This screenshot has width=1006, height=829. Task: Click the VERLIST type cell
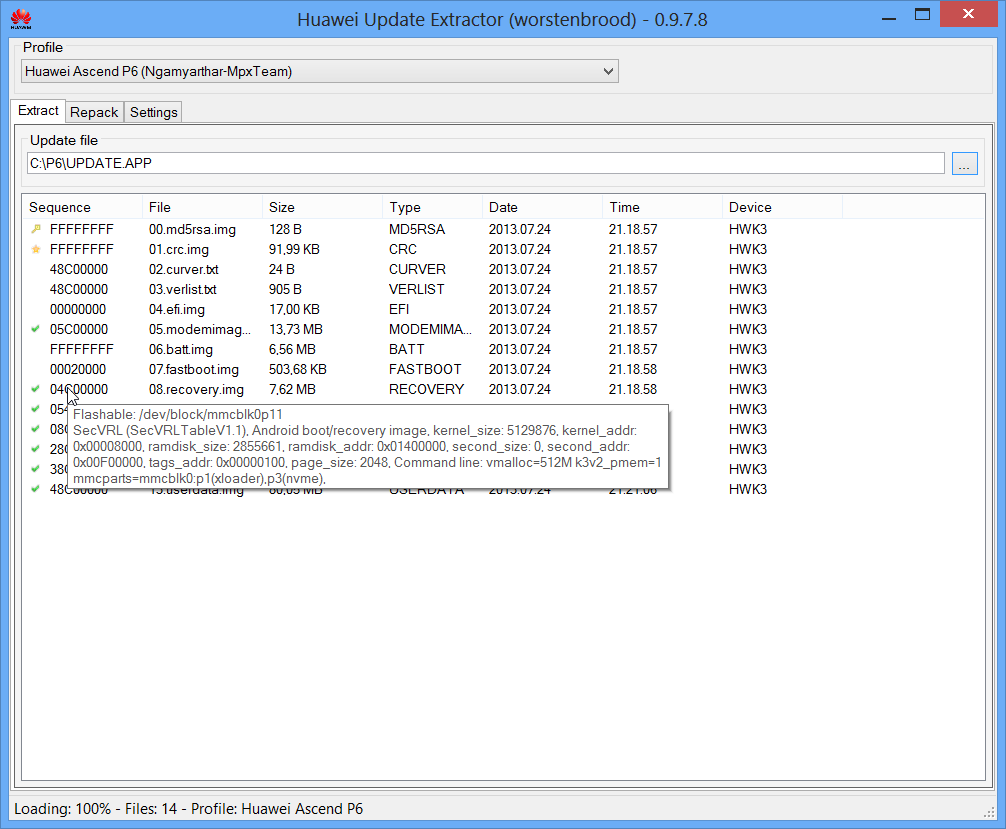[x=416, y=289]
